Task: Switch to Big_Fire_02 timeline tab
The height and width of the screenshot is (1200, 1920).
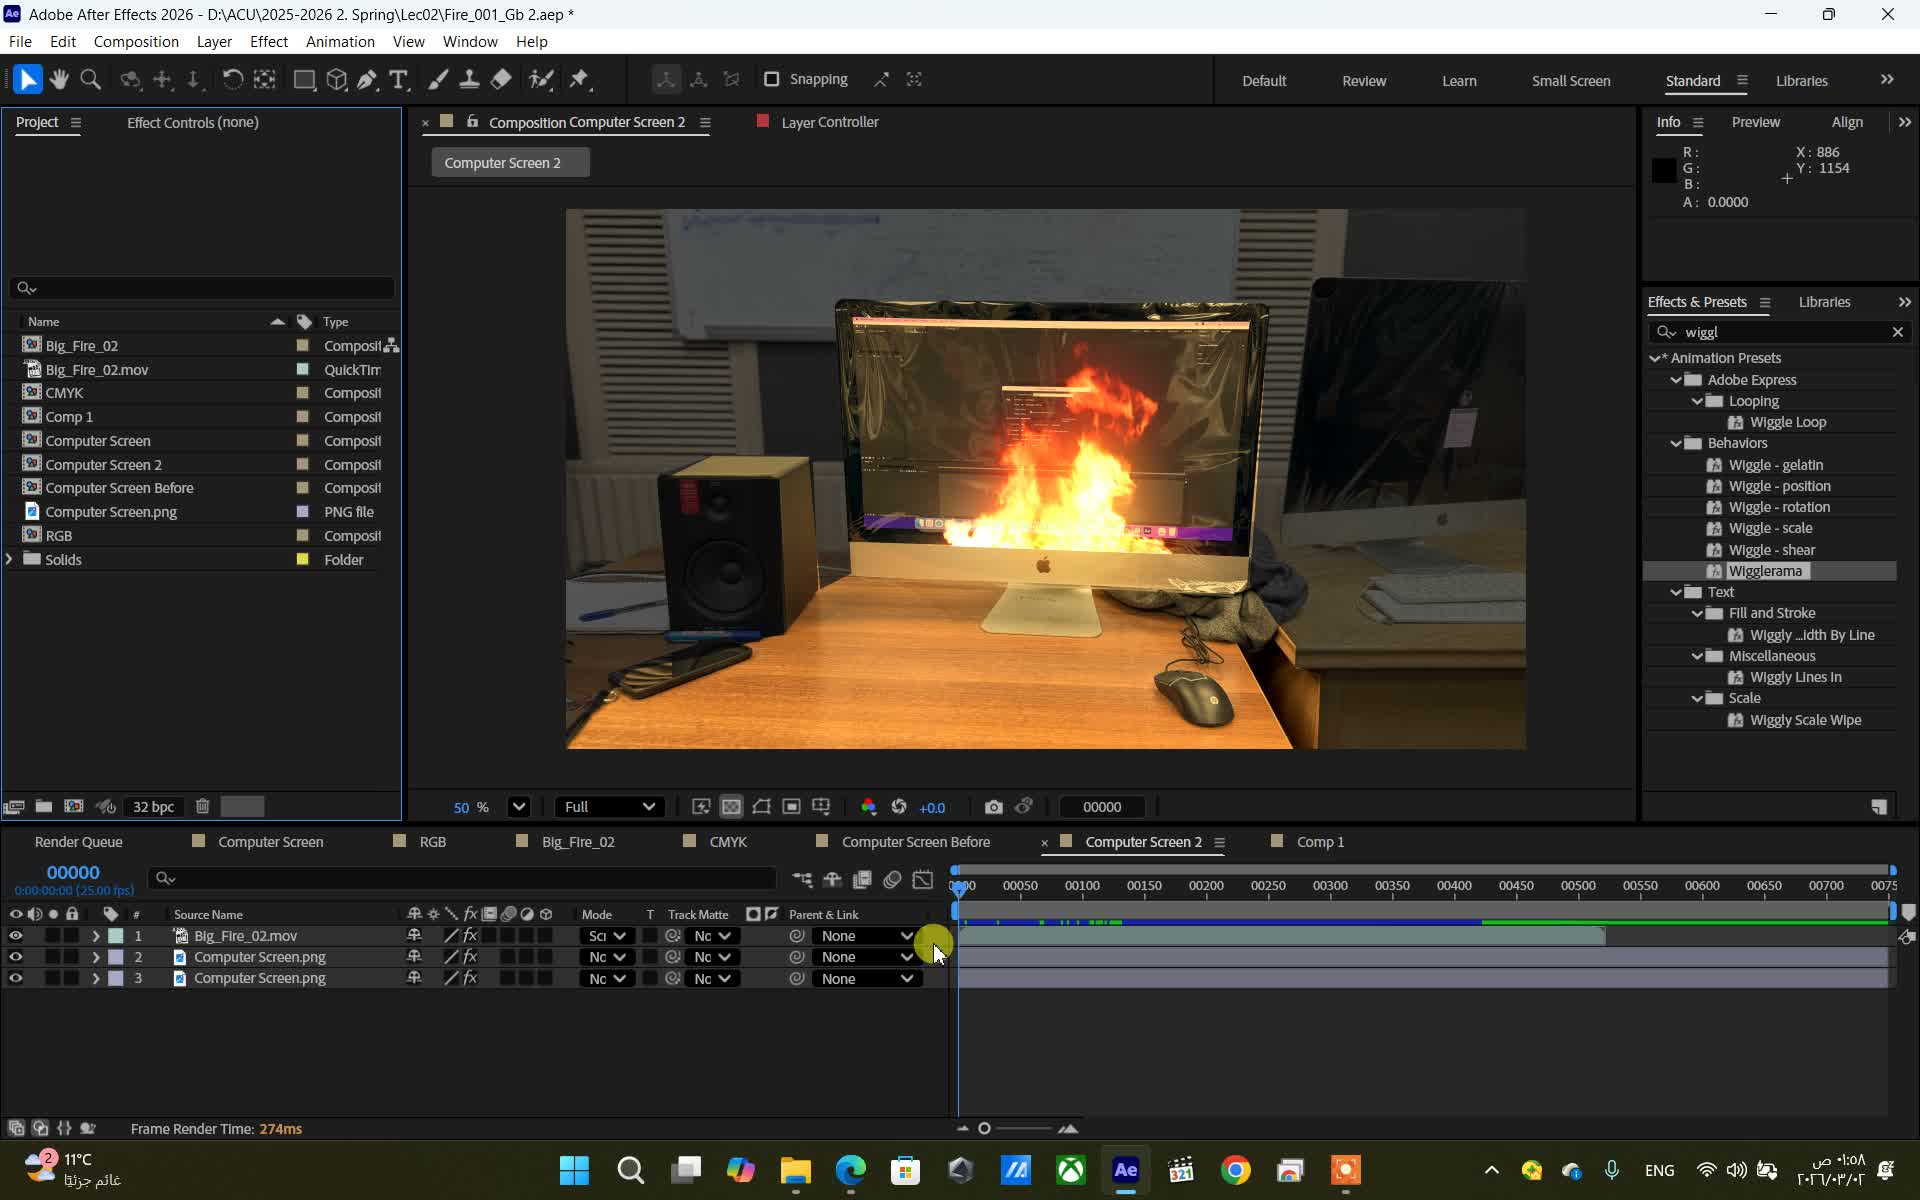Action: pyautogui.click(x=578, y=842)
